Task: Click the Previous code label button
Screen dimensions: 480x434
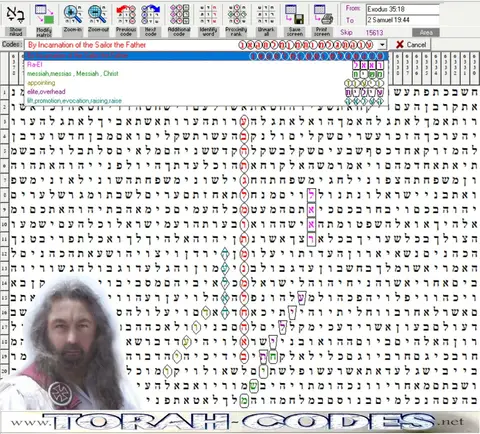Action: (x=126, y=32)
